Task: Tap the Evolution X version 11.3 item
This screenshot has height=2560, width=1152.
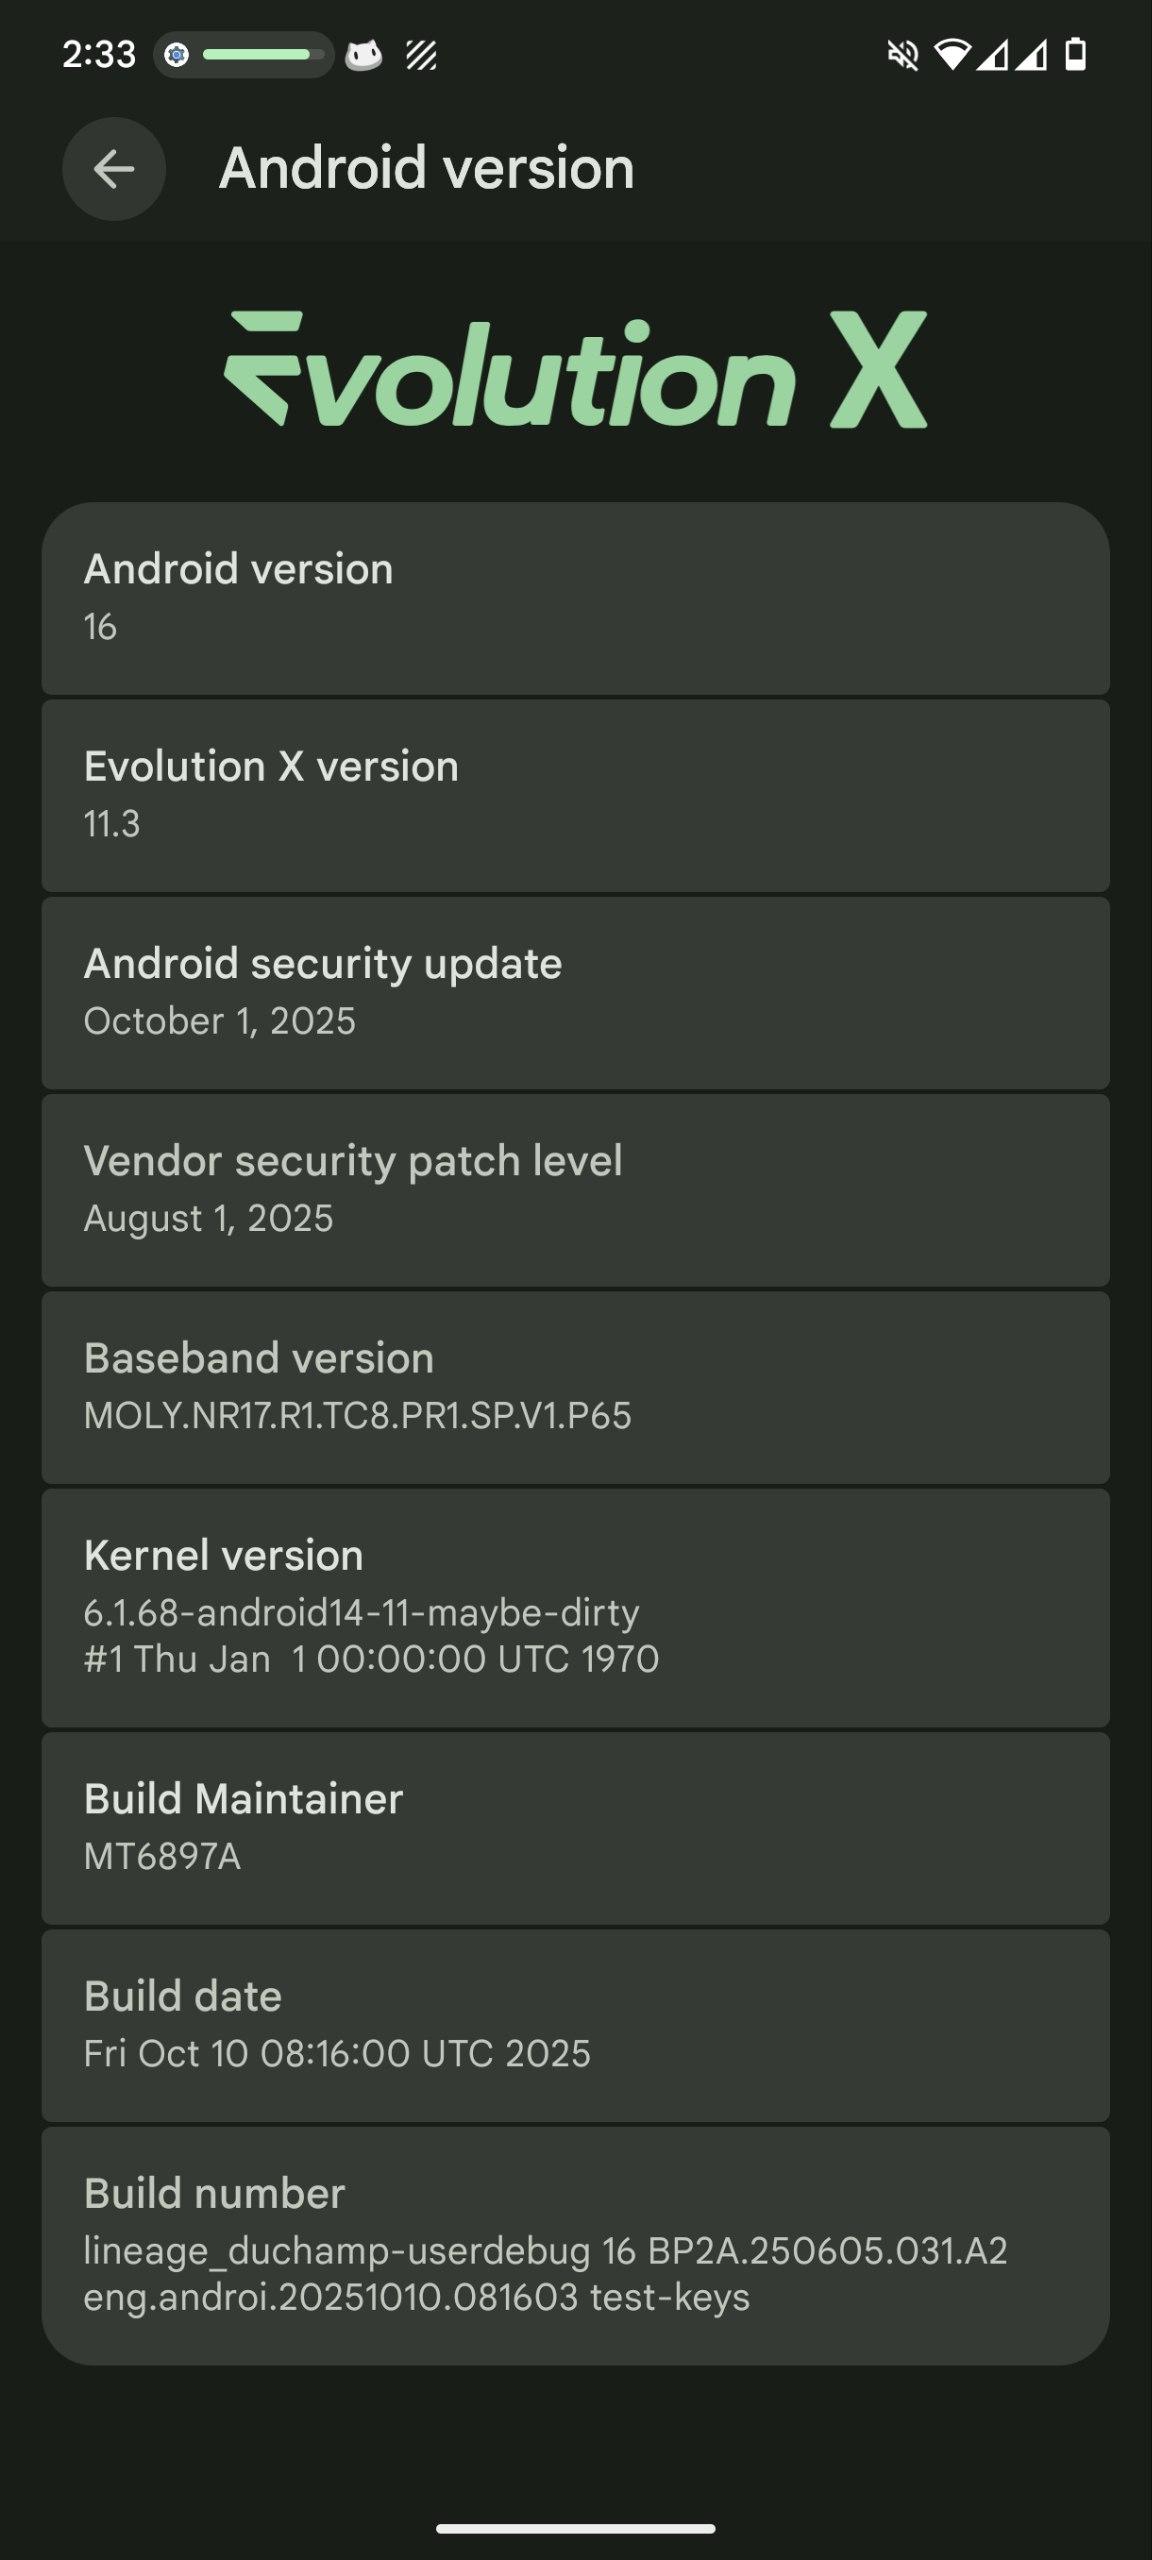Action: click(x=576, y=796)
